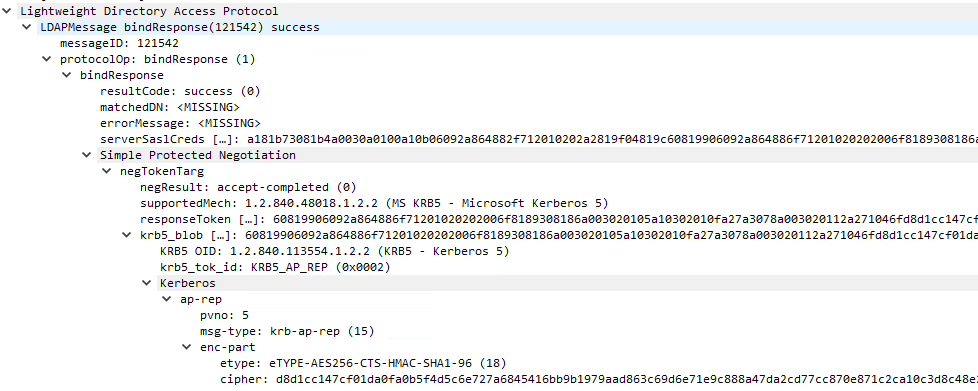Select krb5_tok_id: KRB5_AP_REP row

(275, 268)
